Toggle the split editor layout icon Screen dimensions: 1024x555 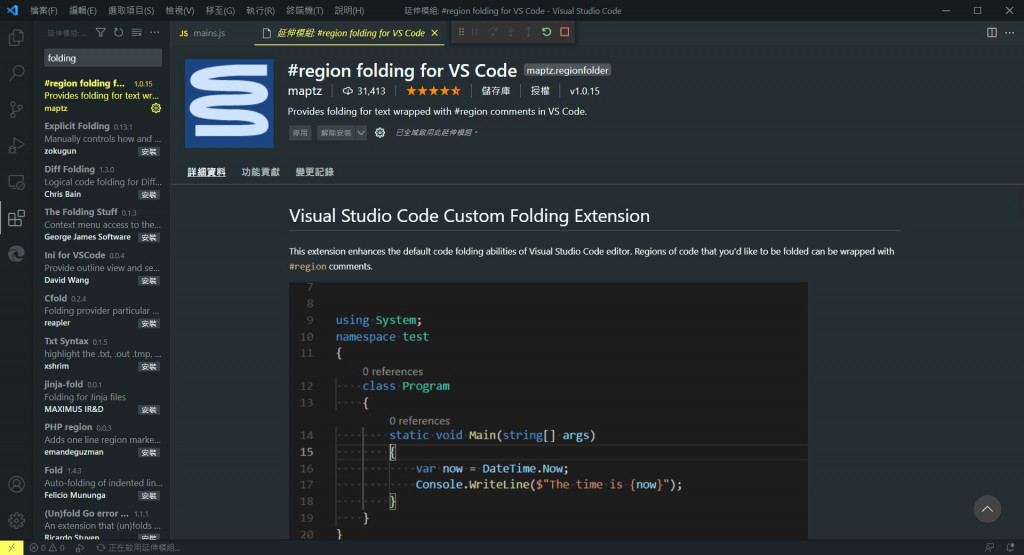coord(992,33)
